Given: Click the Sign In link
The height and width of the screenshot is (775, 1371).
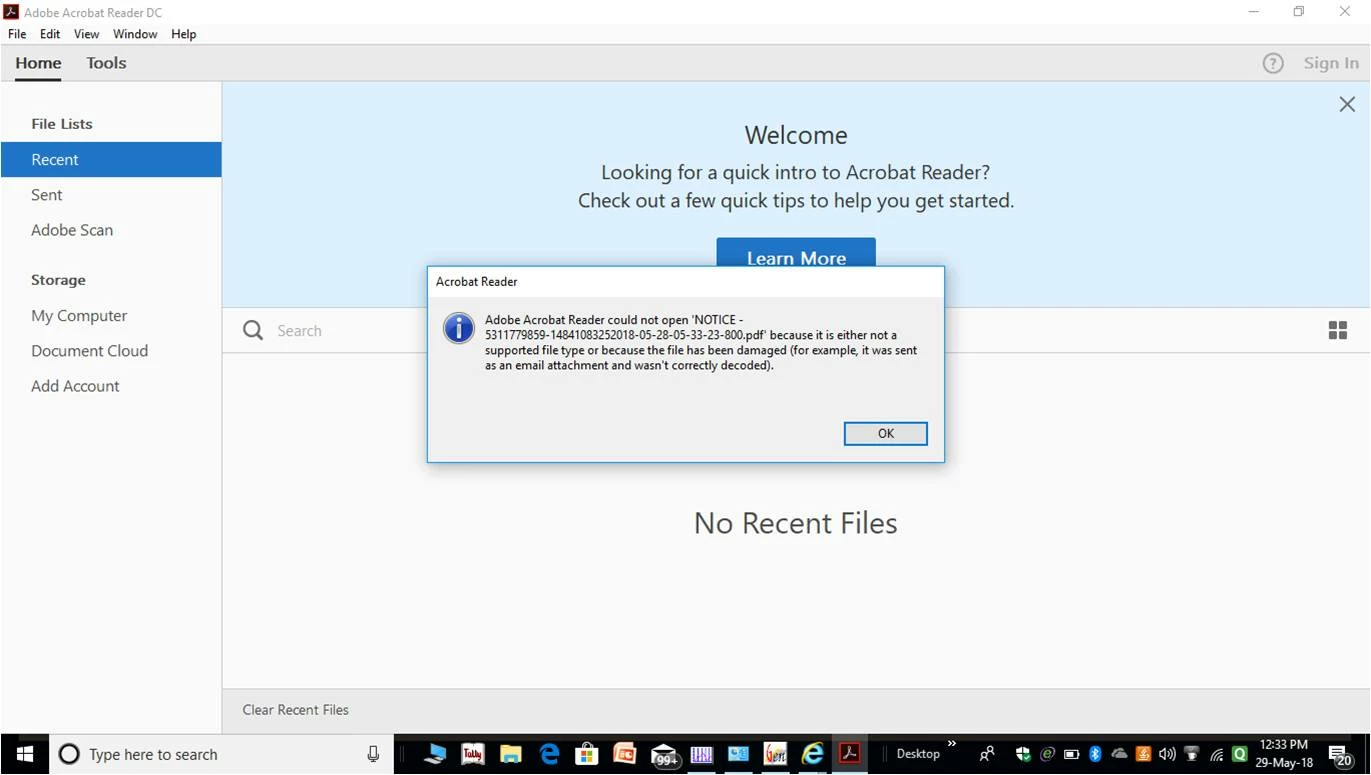Looking at the screenshot, I should click(1331, 63).
